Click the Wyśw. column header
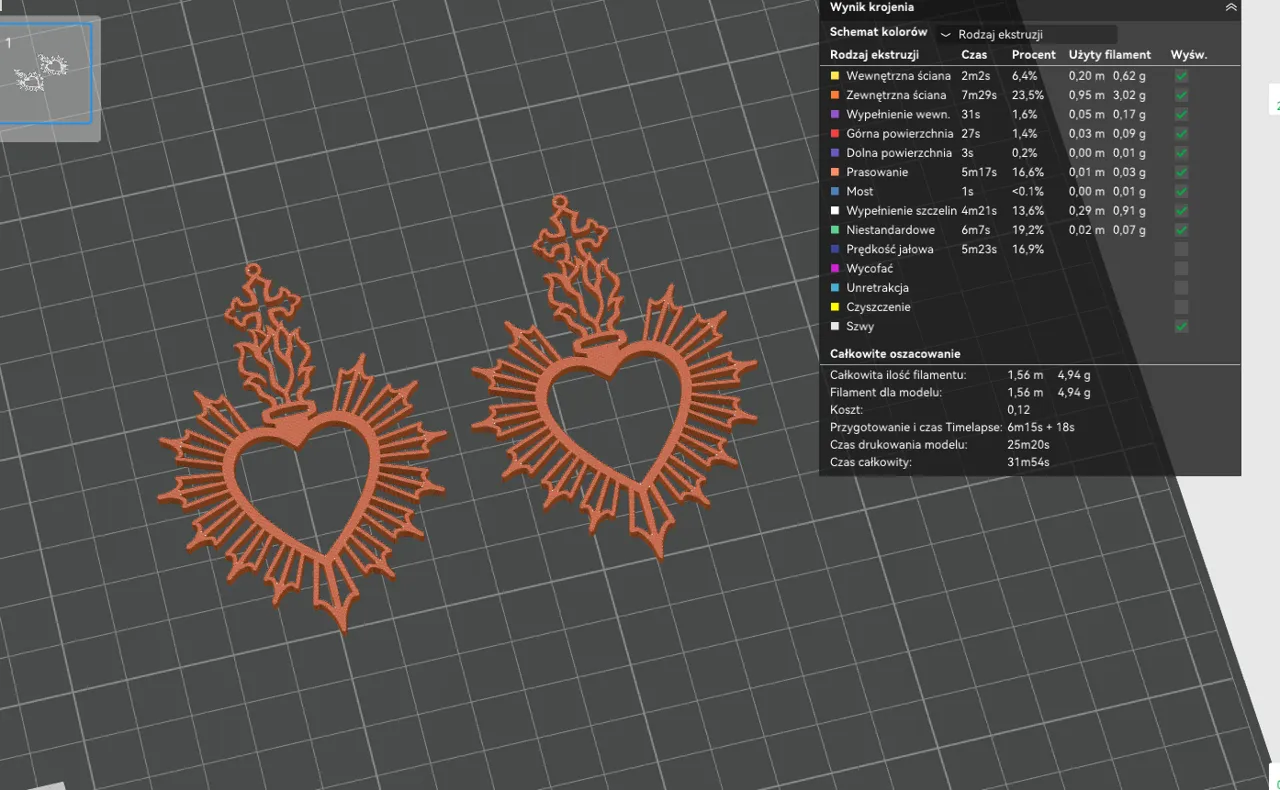The height and width of the screenshot is (790, 1280). pos(1189,55)
